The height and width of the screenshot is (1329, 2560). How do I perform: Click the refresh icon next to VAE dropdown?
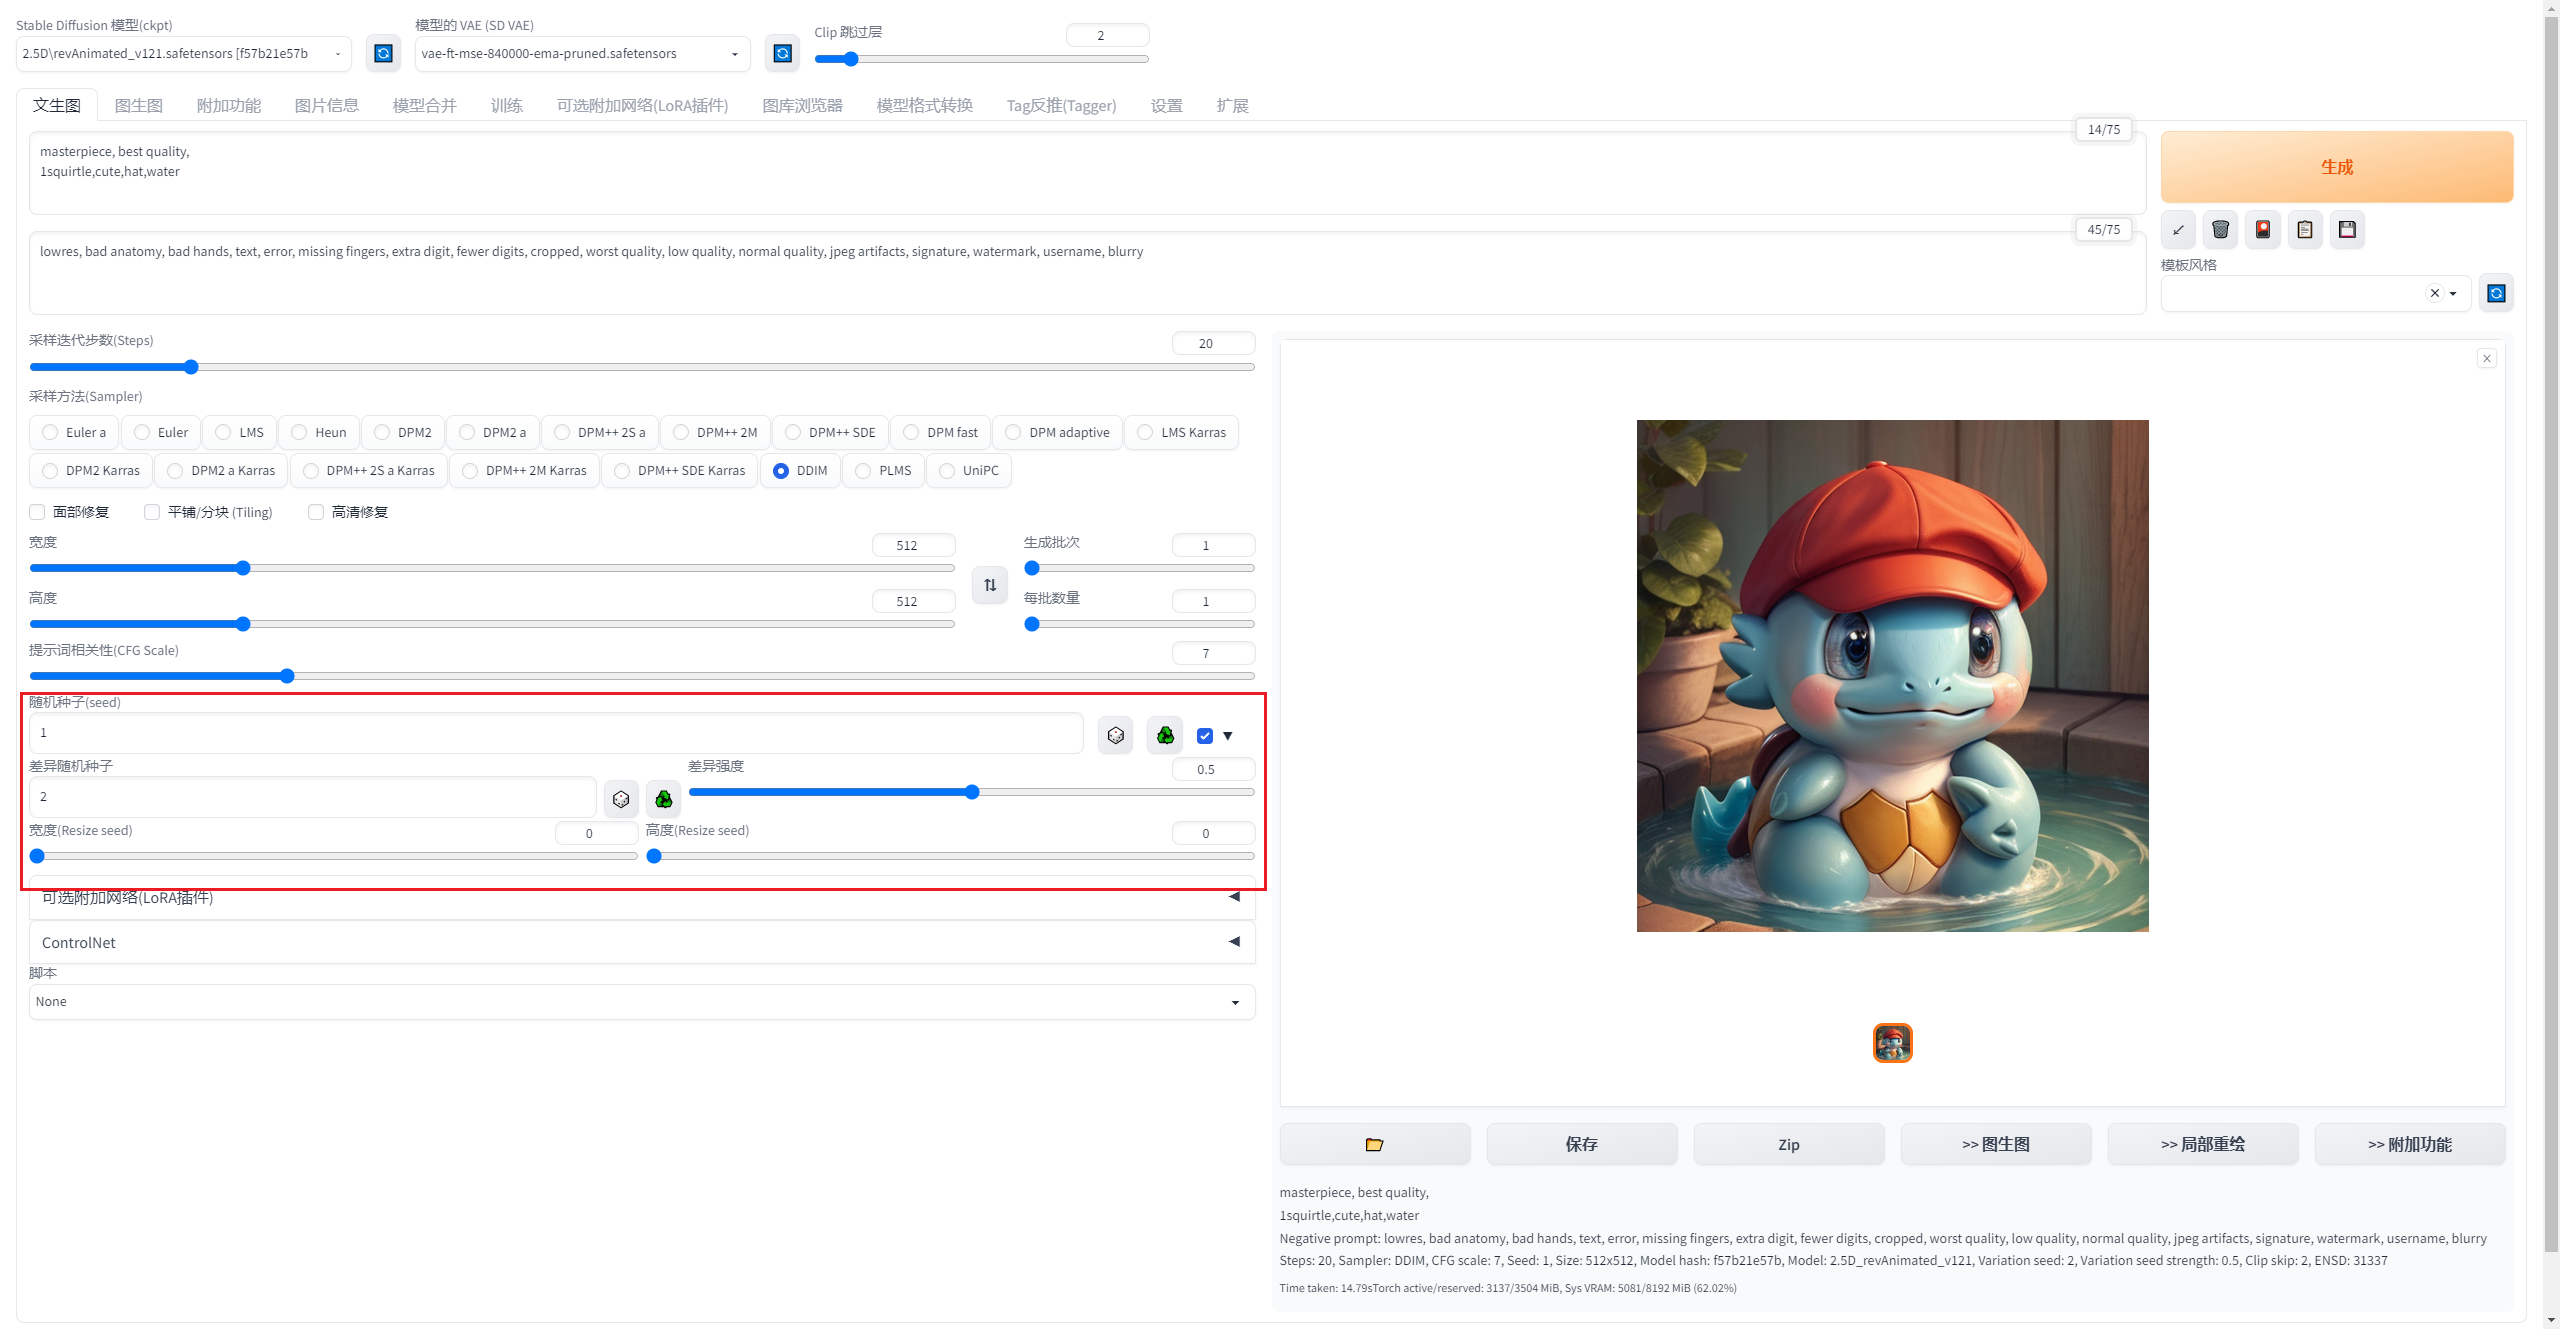click(783, 53)
